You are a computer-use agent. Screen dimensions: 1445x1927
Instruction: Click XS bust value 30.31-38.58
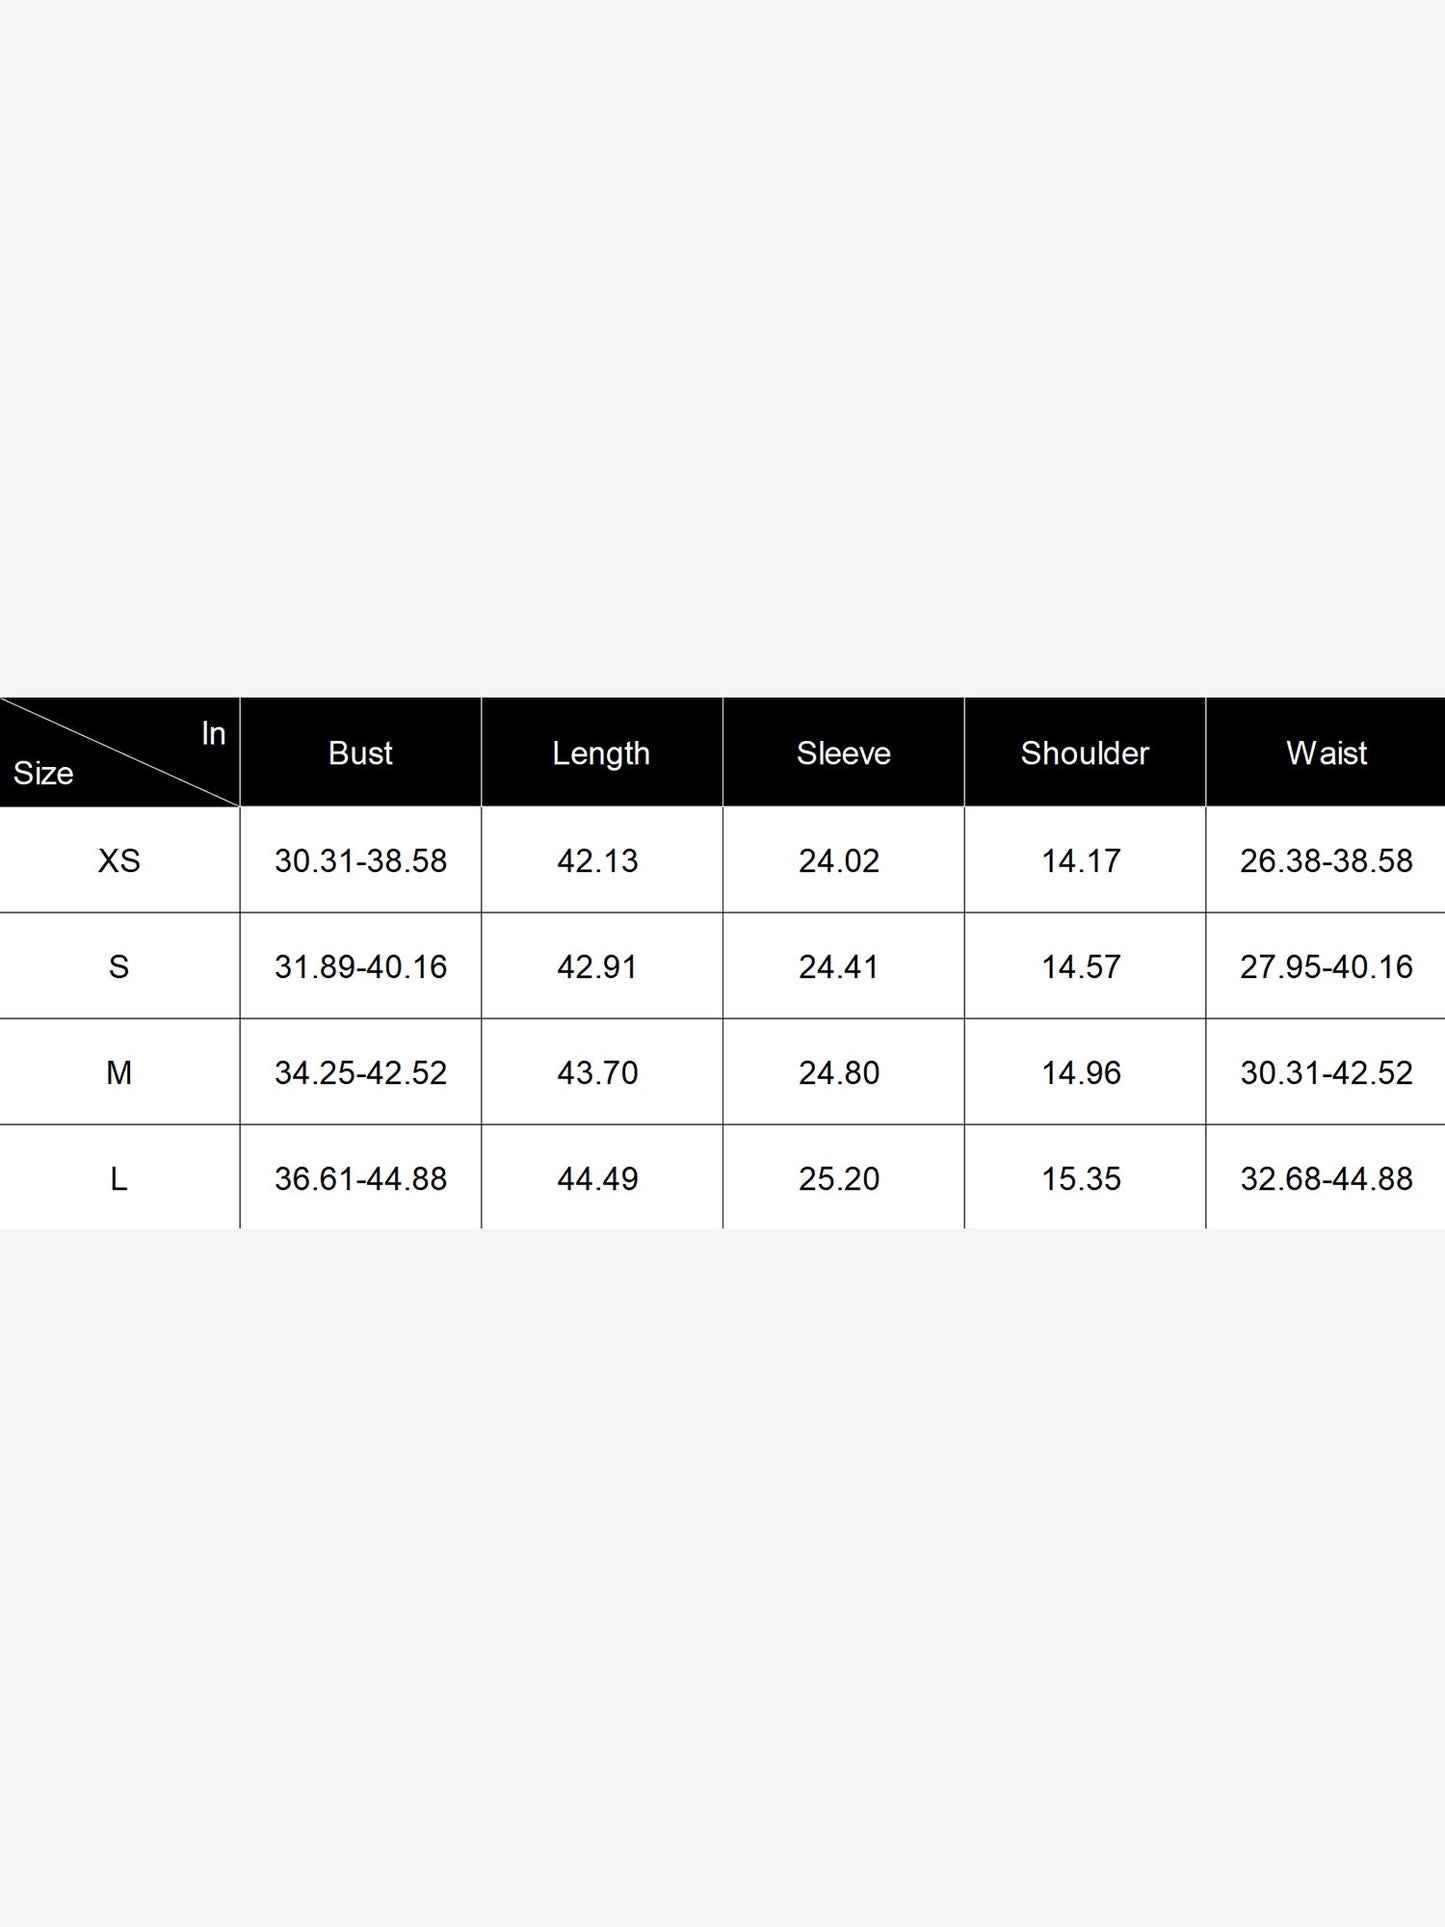point(361,860)
